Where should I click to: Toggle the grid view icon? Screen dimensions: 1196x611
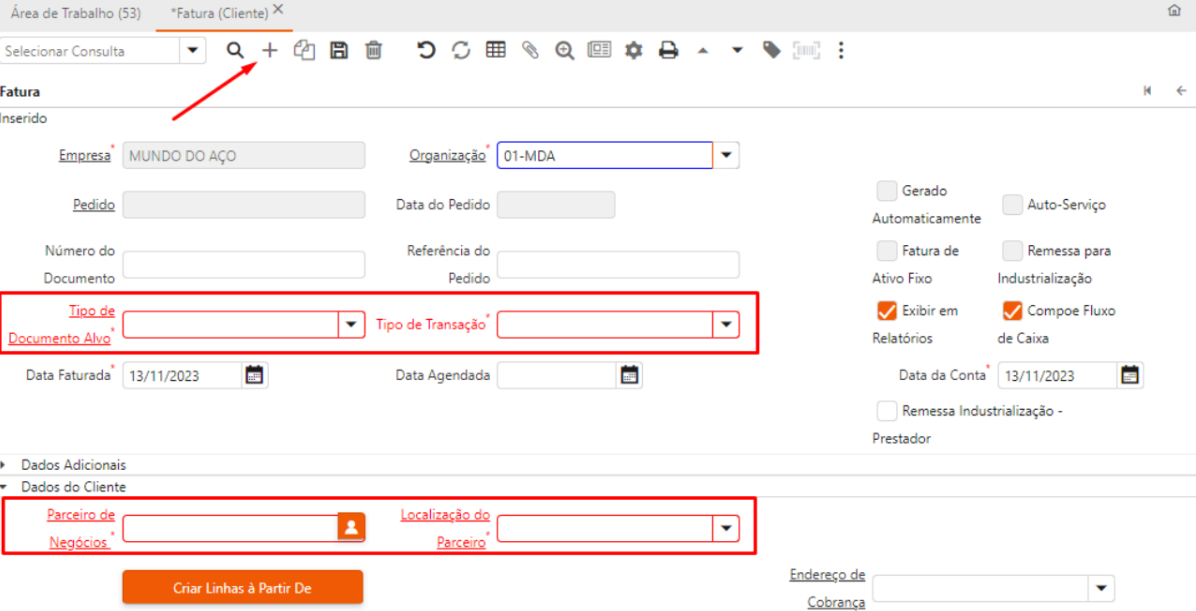tap(496, 50)
